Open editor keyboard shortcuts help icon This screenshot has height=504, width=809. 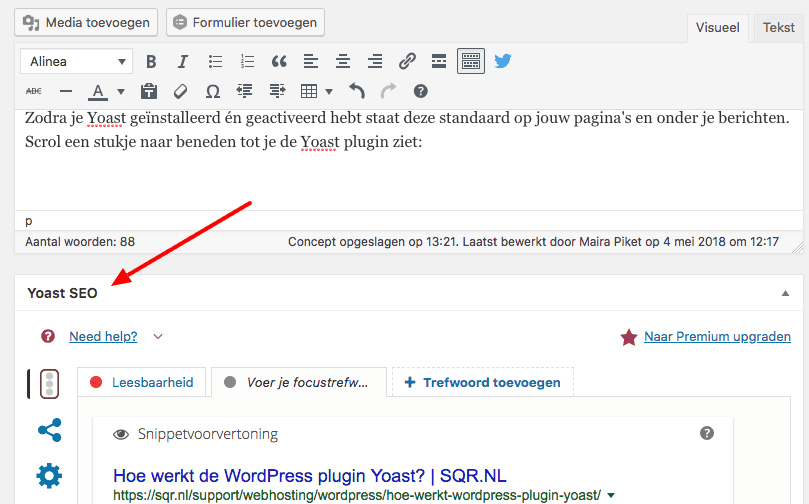[x=420, y=91]
